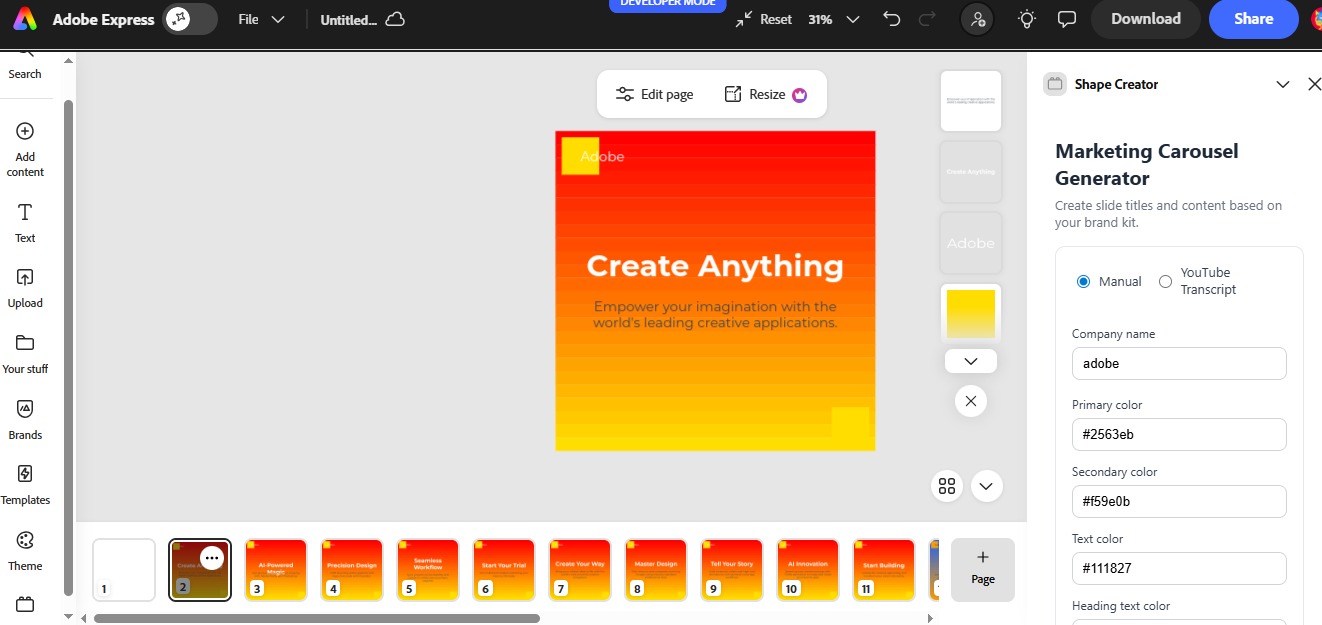Click the yellow square on canvas top-left
This screenshot has width=1322, height=625.
pos(580,156)
